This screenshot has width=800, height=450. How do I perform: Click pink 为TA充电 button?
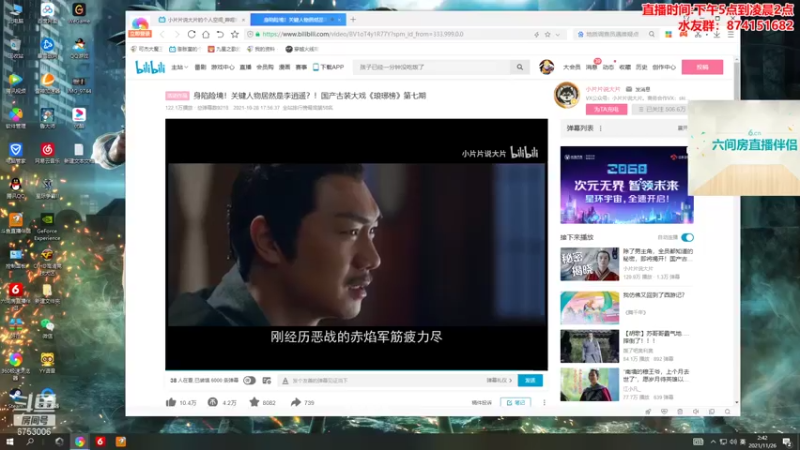(x=606, y=109)
